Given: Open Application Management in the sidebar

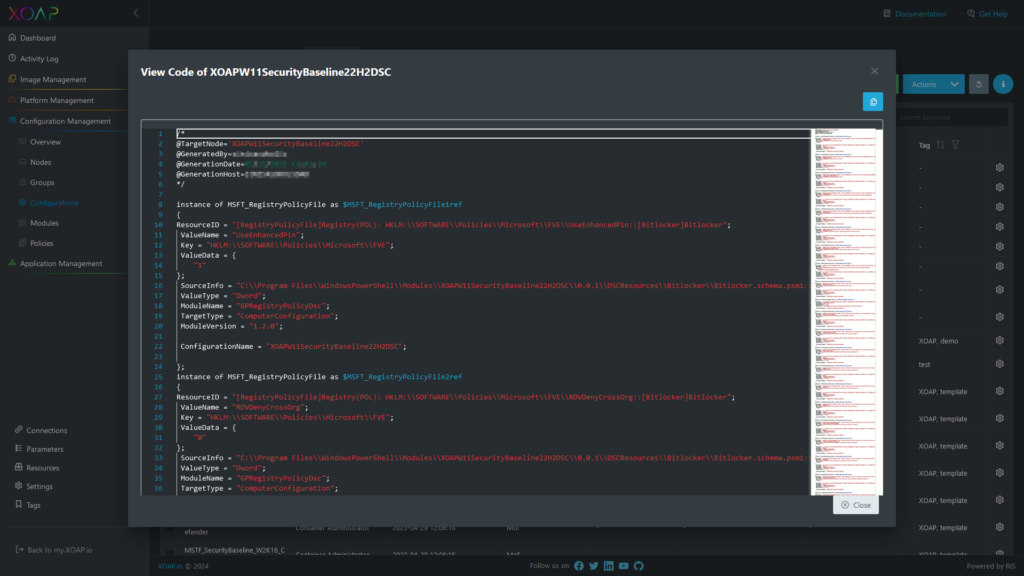Looking at the screenshot, I should [x=61, y=264].
